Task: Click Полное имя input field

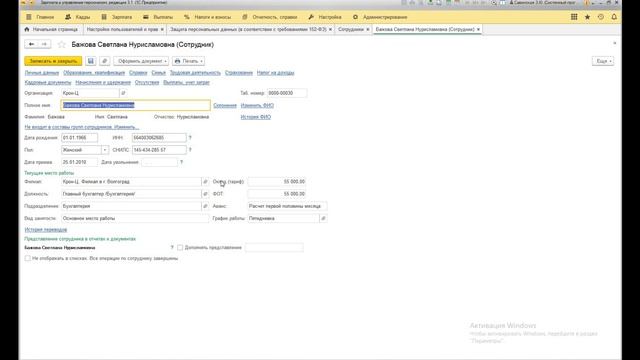Action: [136, 105]
